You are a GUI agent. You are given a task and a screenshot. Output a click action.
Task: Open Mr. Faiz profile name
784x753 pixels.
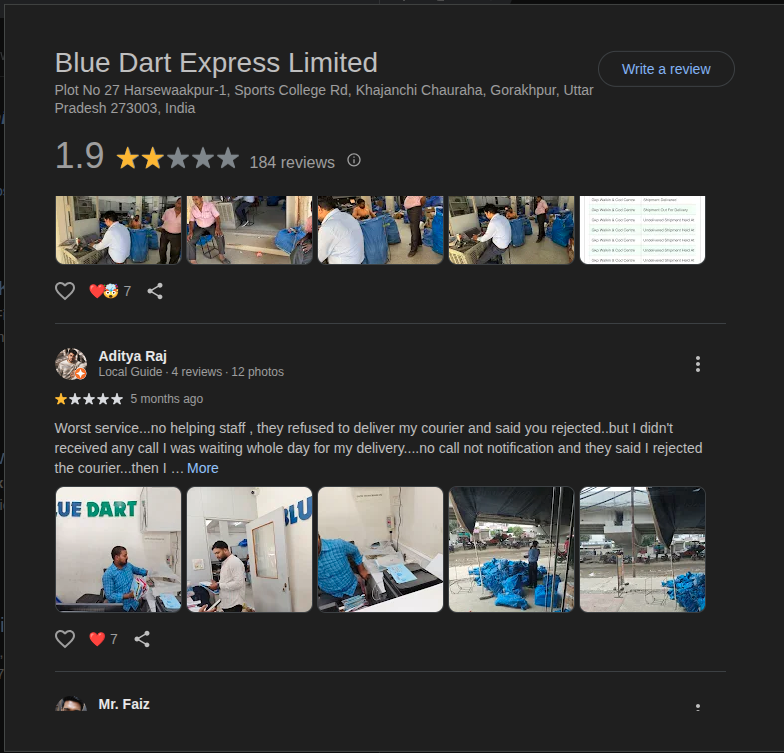tap(124, 704)
